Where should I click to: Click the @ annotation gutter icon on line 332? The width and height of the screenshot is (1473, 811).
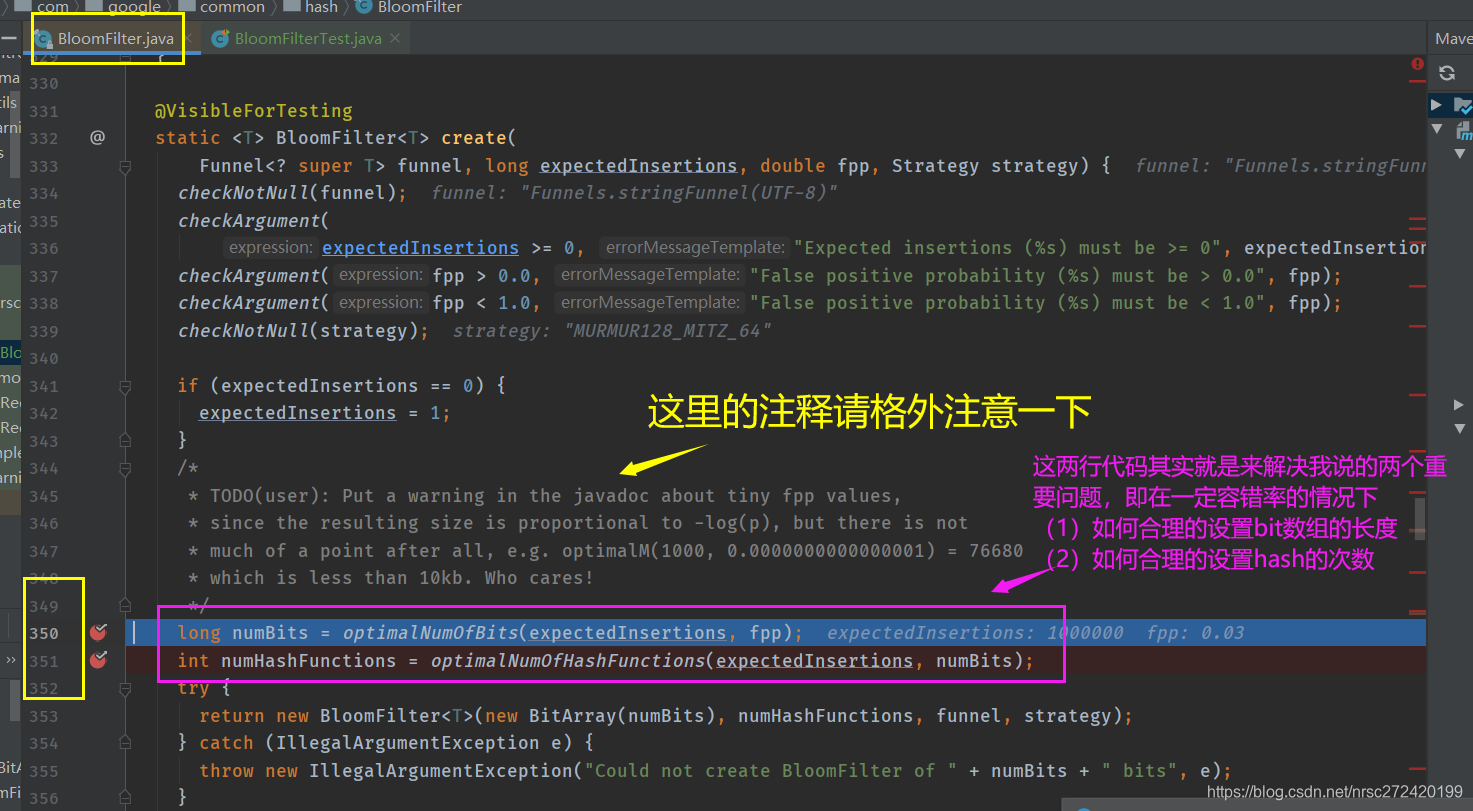coord(96,137)
